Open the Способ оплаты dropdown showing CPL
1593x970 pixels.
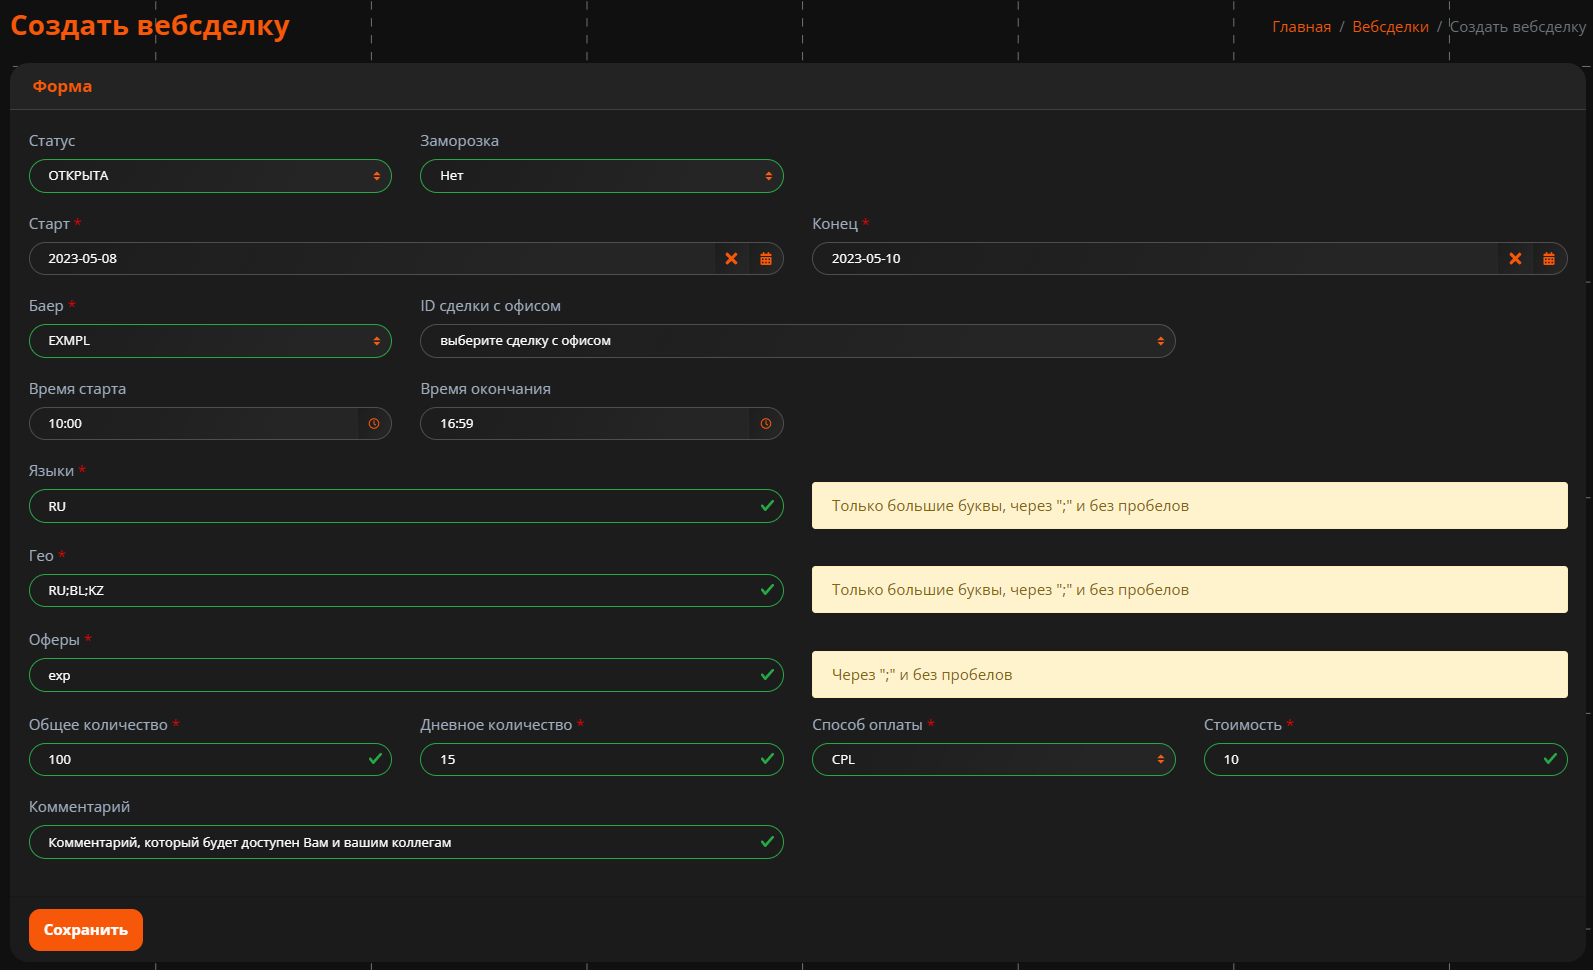pos(994,760)
